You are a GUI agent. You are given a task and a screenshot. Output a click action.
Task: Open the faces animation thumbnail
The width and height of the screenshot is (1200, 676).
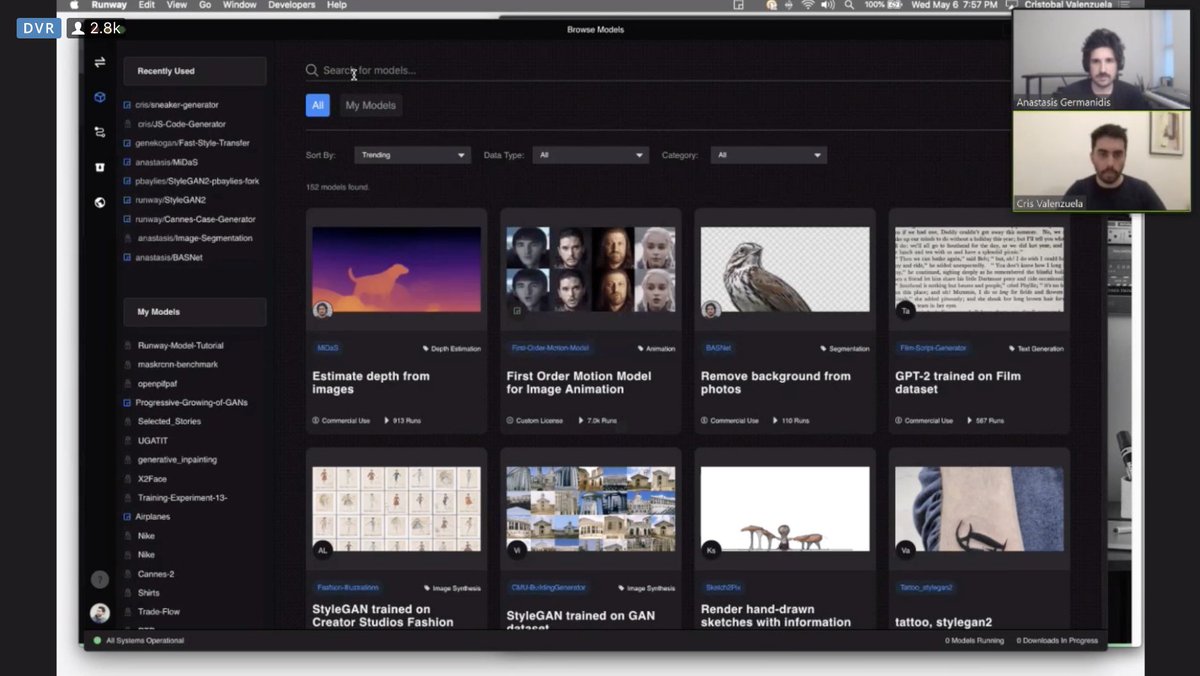[591, 269]
